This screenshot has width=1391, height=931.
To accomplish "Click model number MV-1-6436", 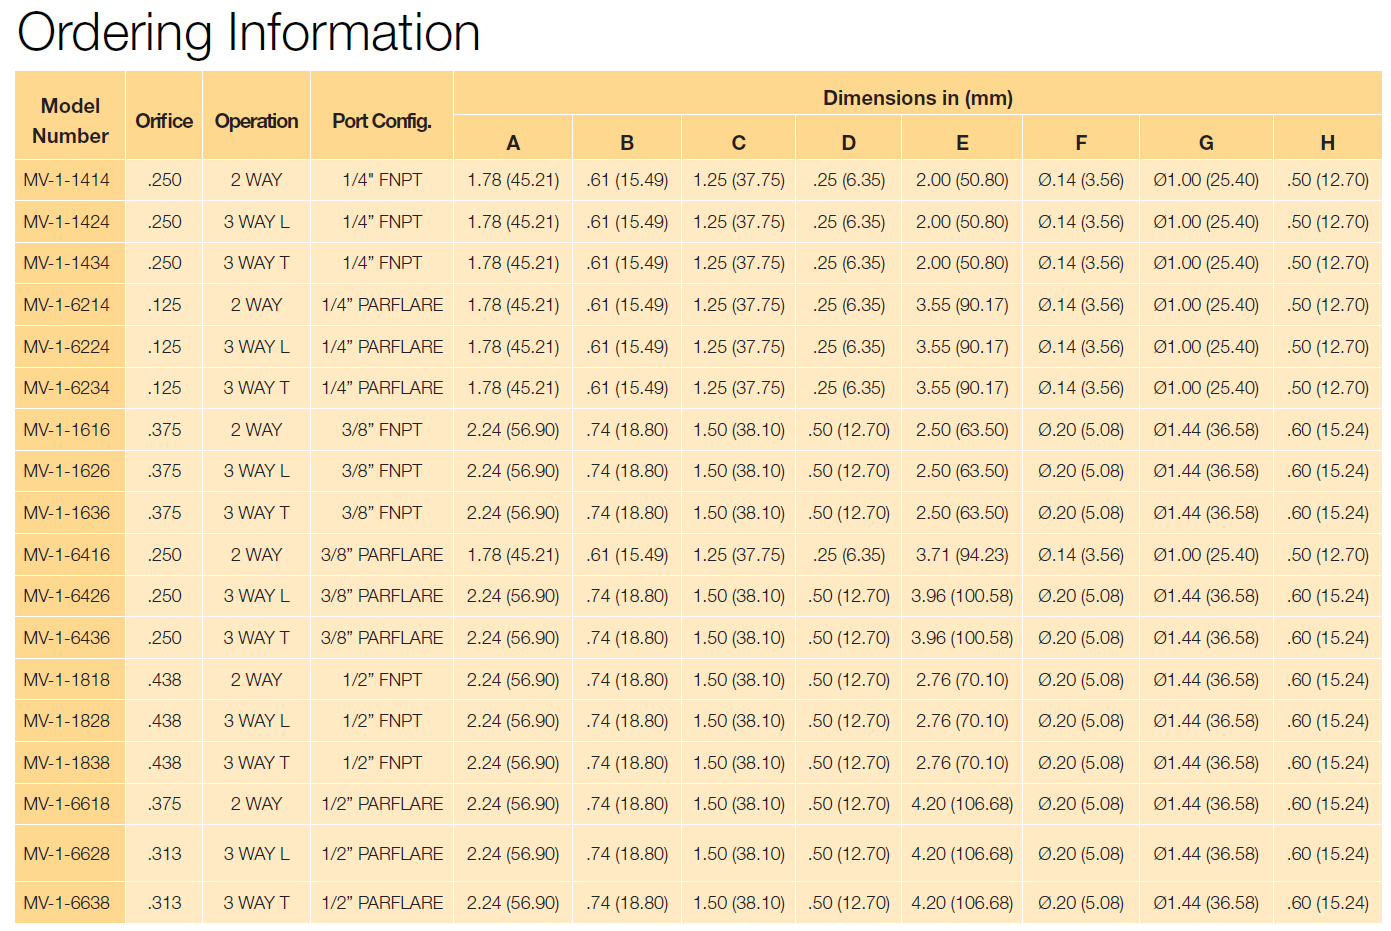I will (x=67, y=638).
